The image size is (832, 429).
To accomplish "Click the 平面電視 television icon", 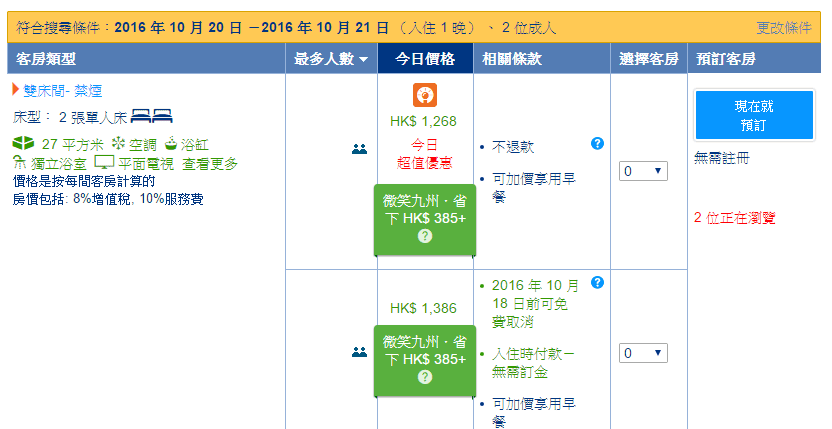I will pyautogui.click(x=104, y=162).
